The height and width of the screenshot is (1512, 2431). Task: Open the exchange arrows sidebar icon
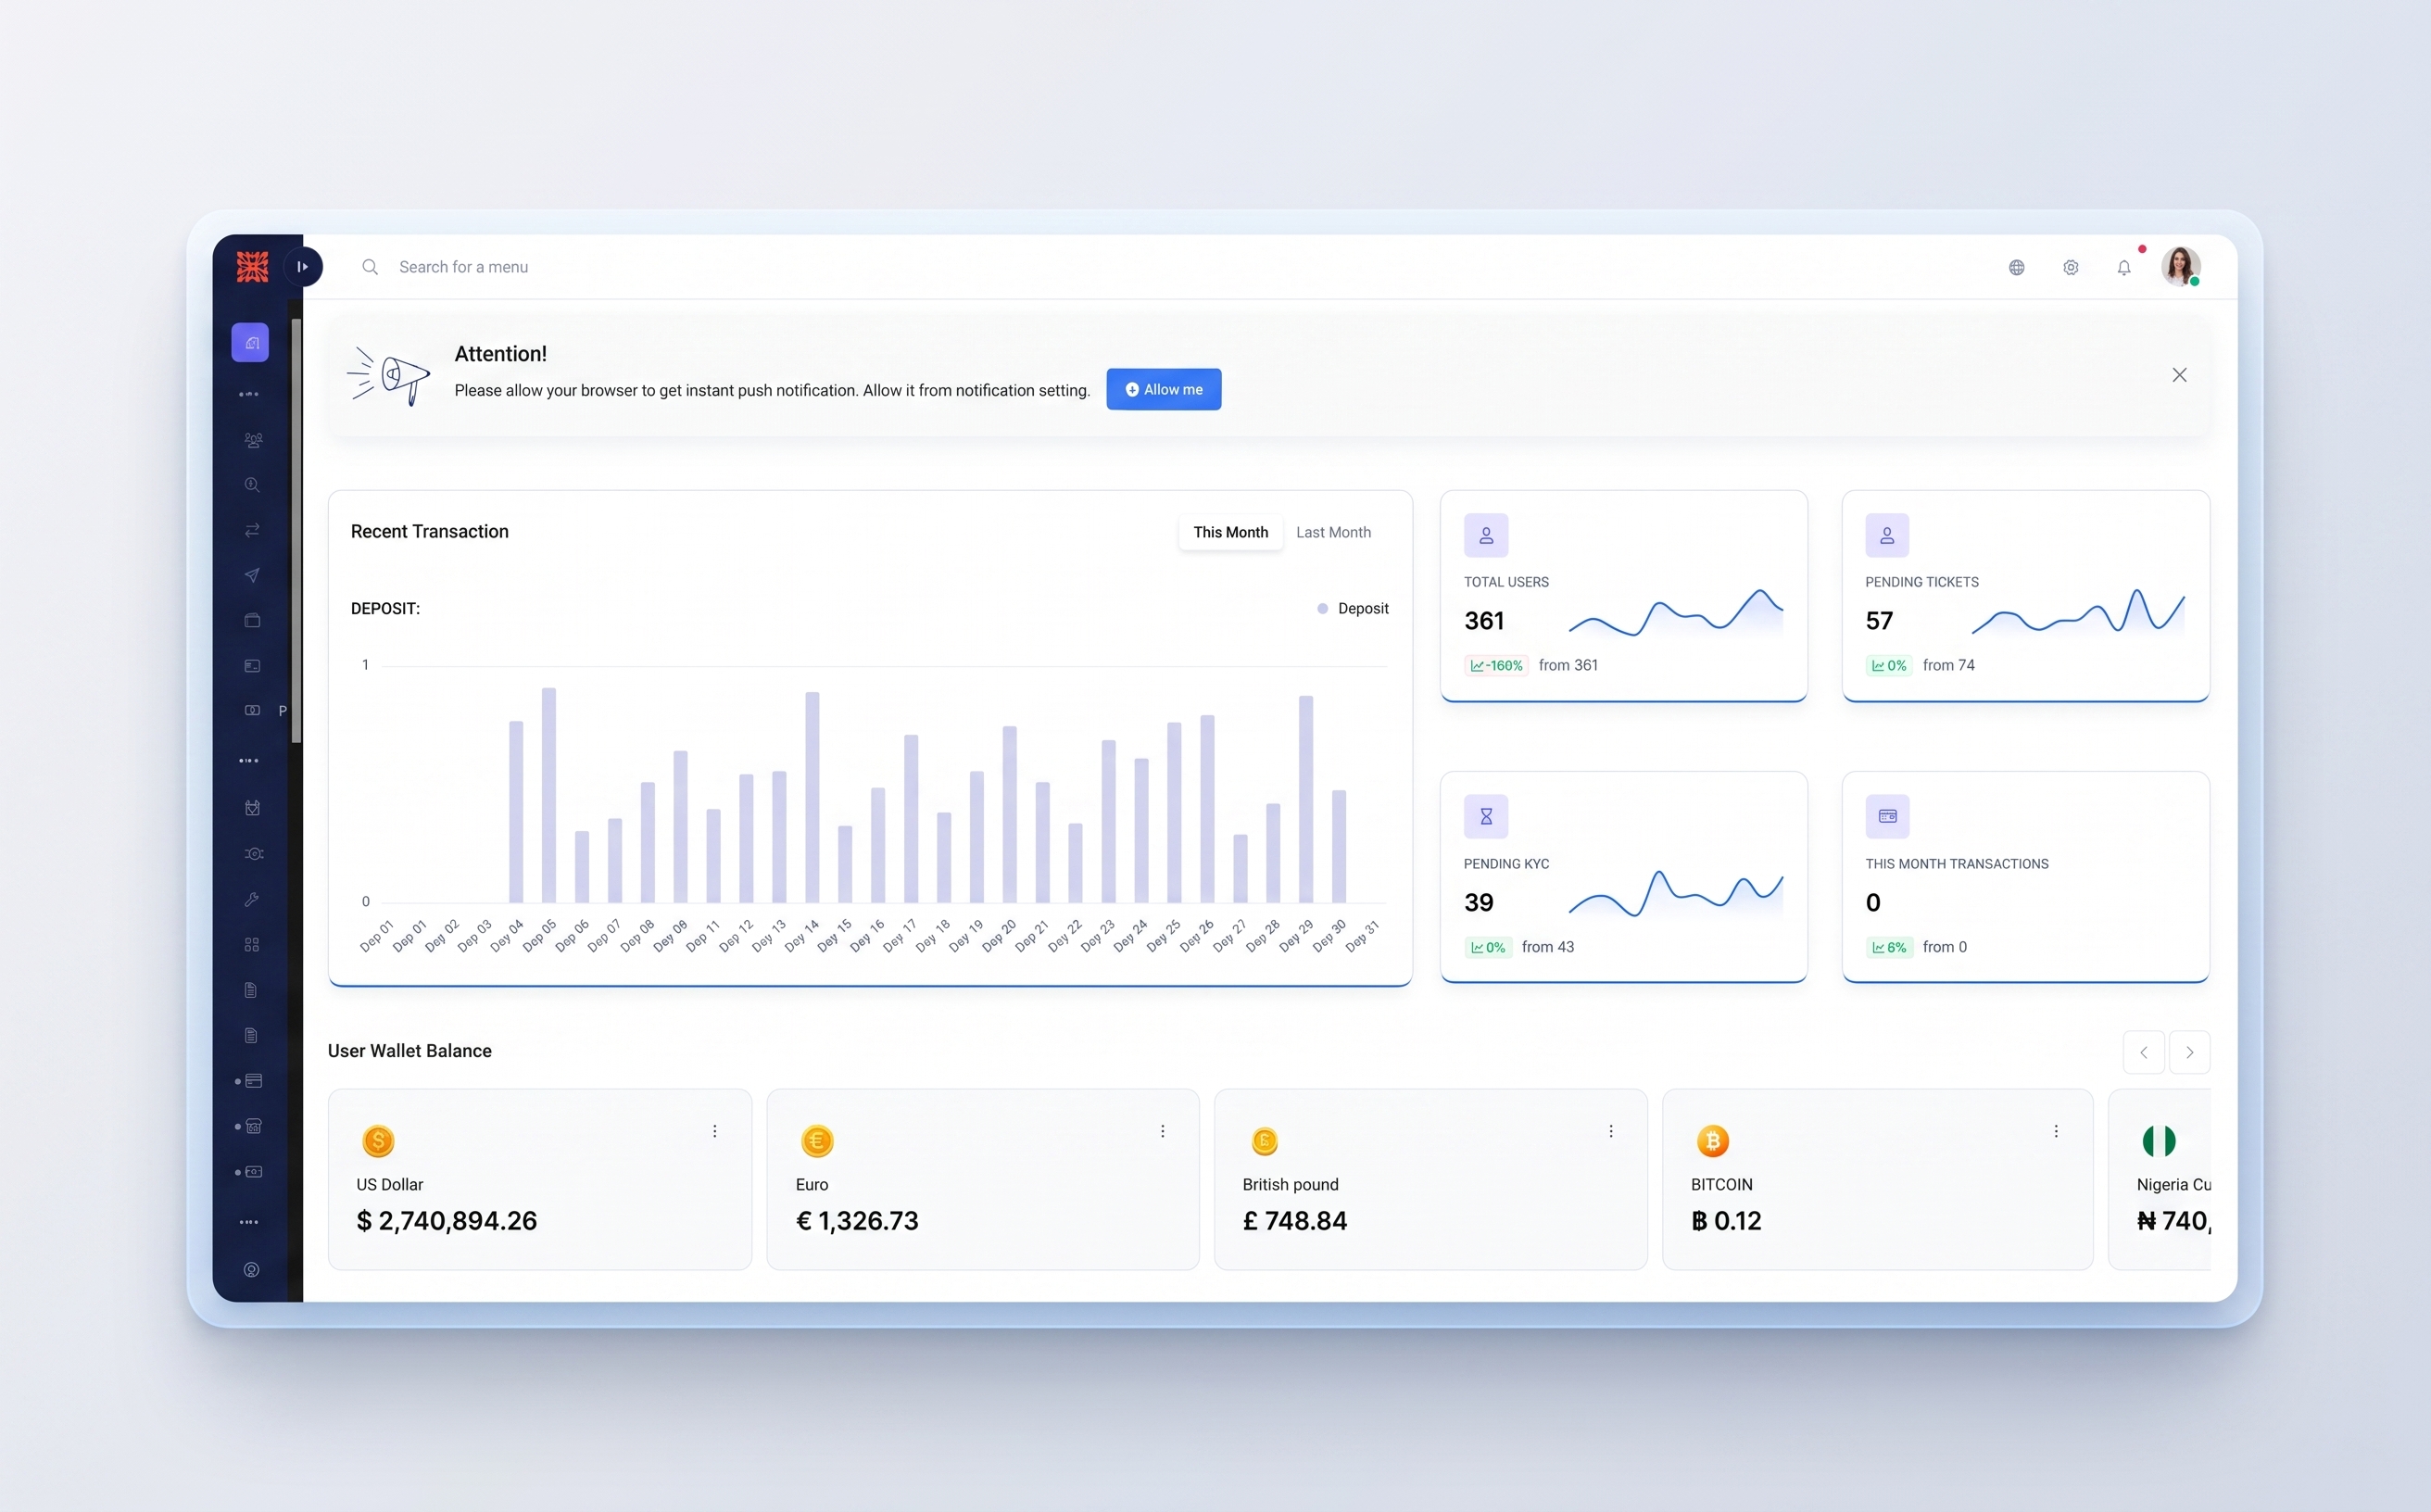252,530
